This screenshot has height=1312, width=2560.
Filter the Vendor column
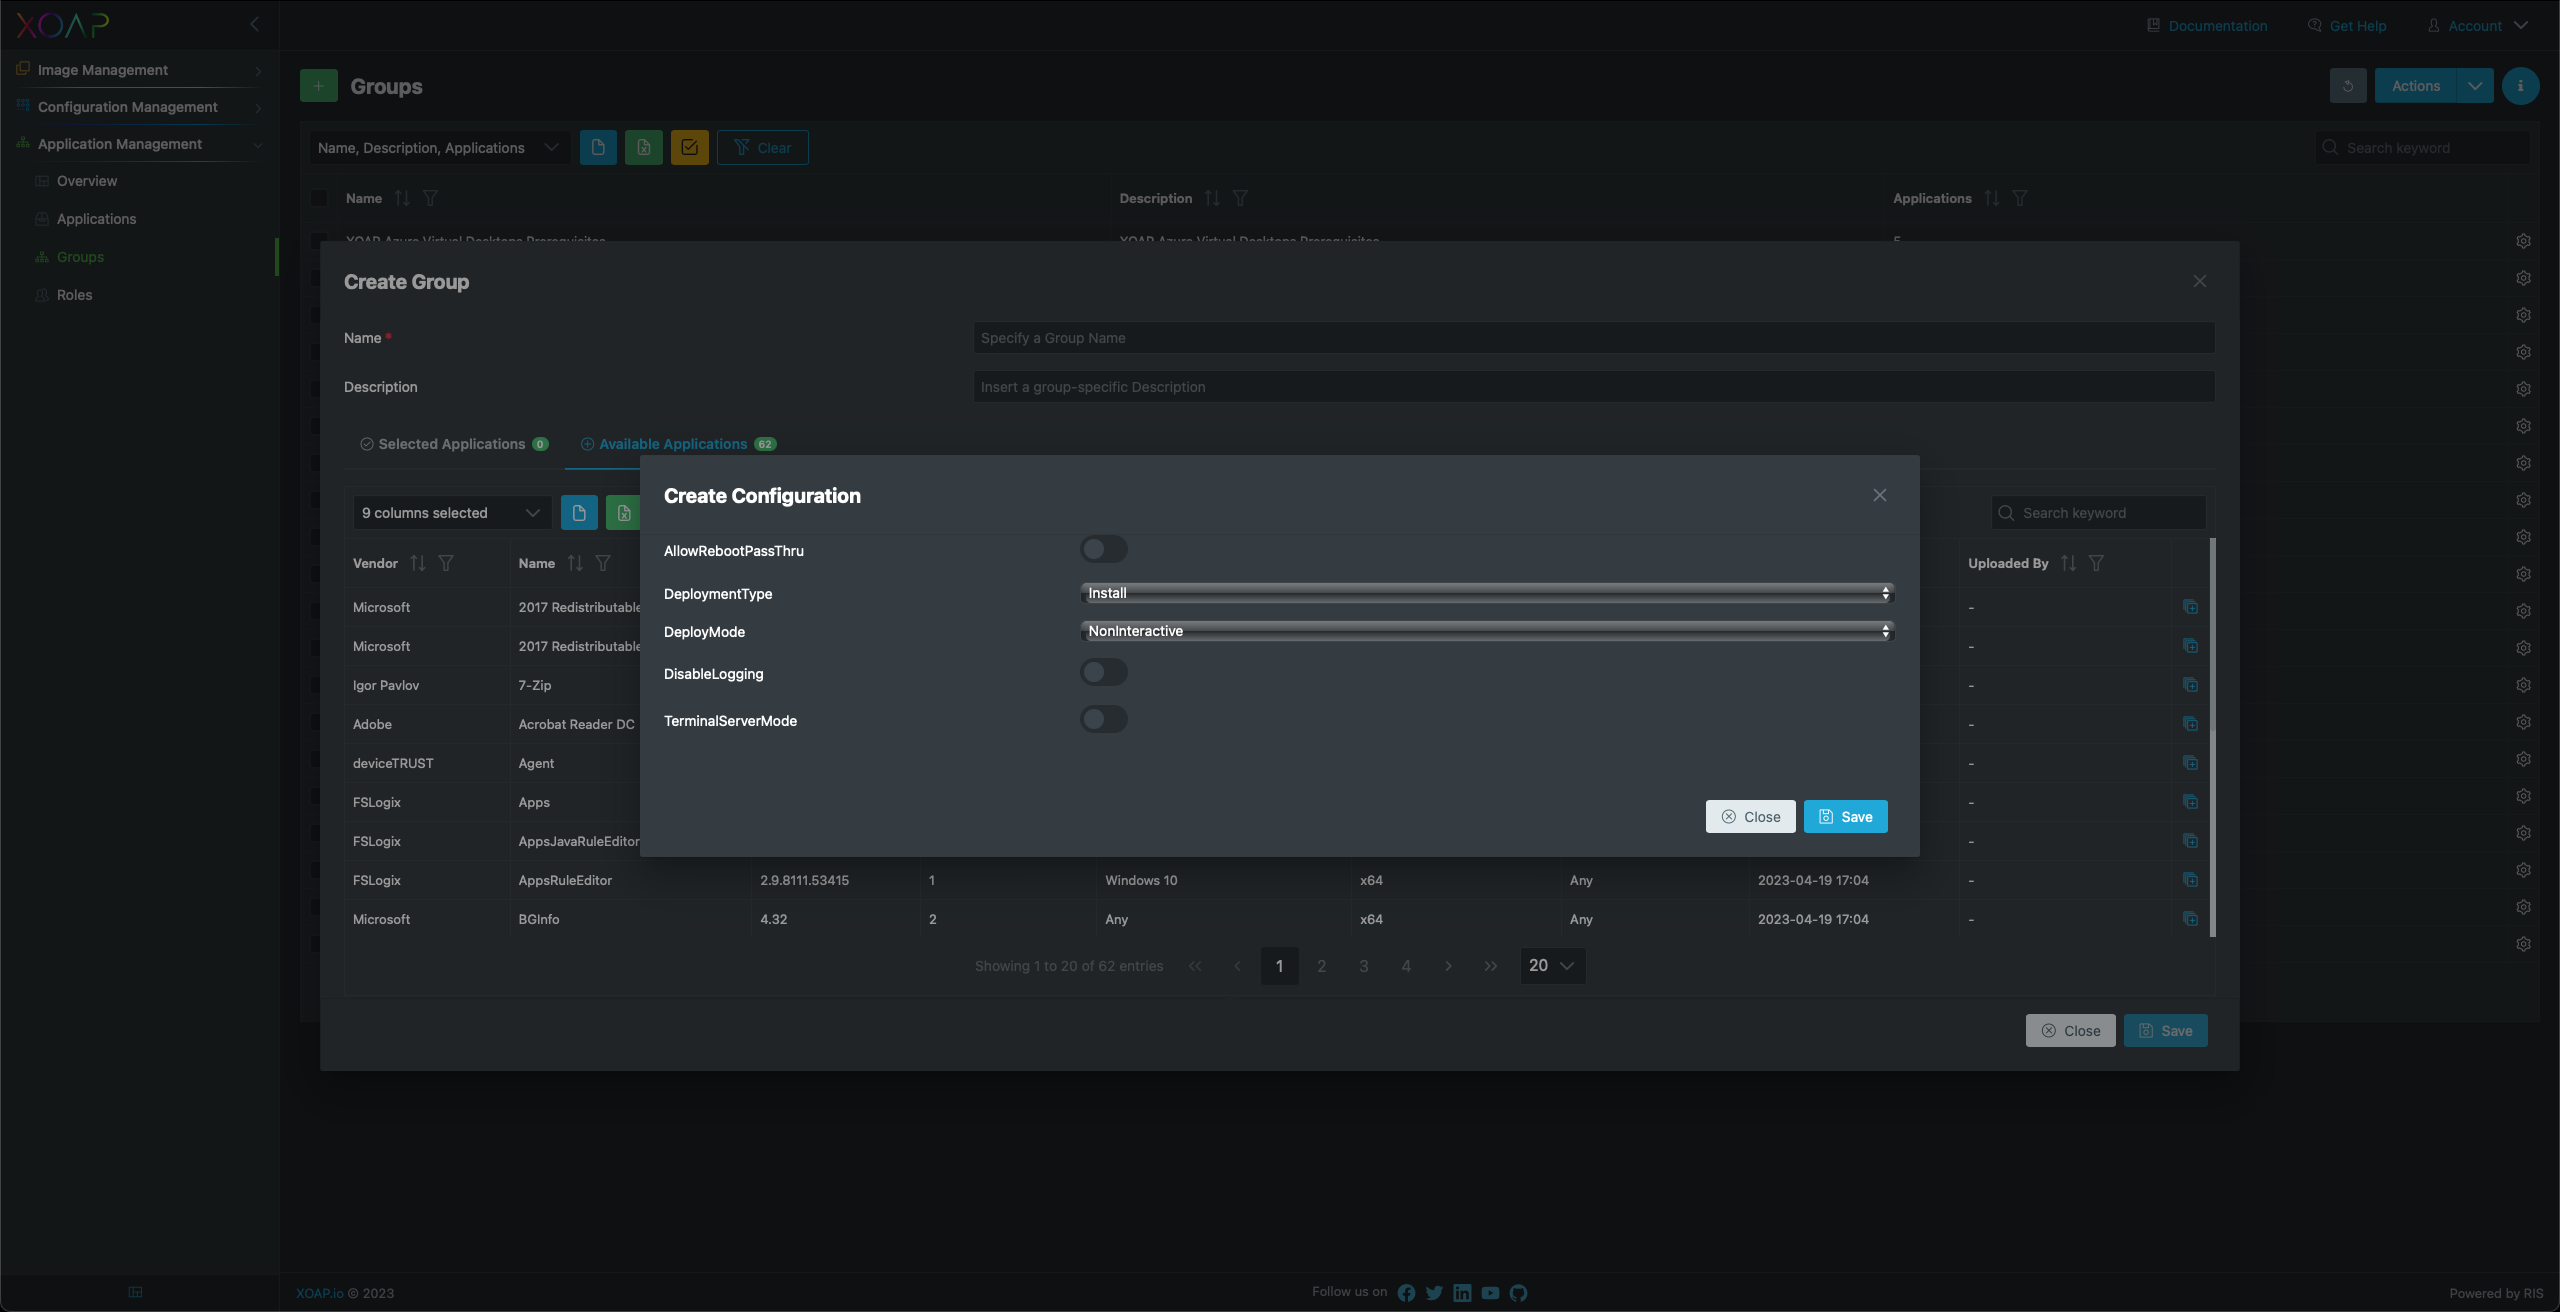coord(446,563)
